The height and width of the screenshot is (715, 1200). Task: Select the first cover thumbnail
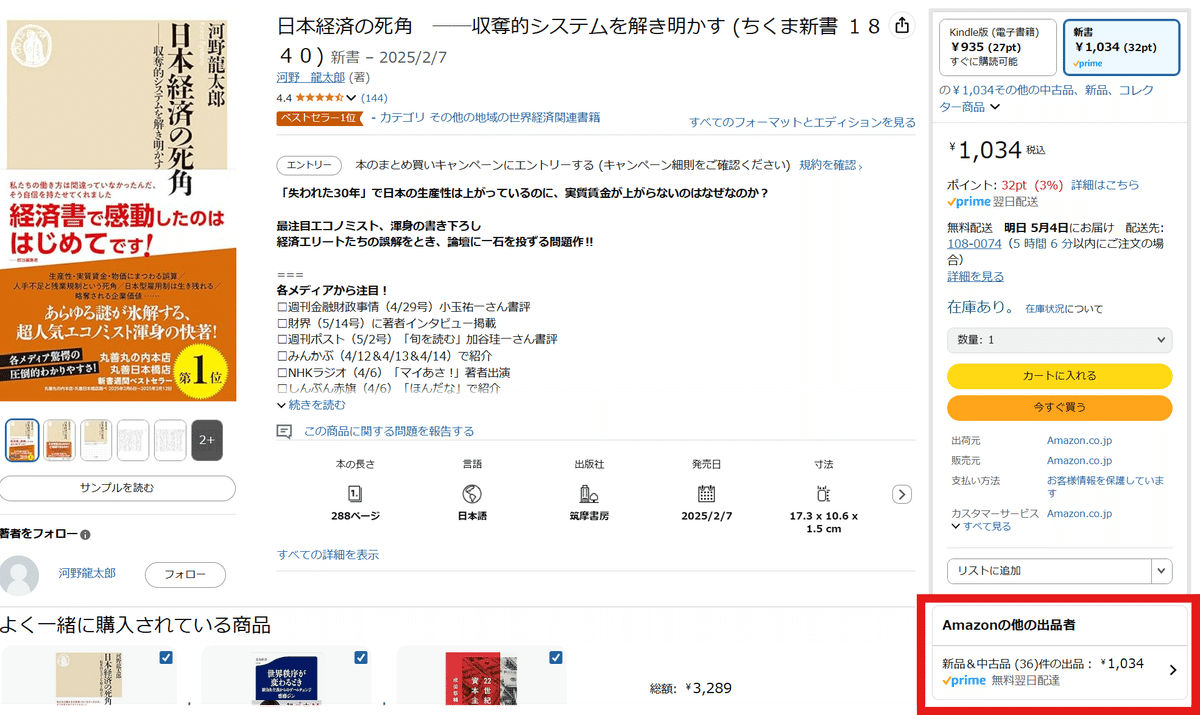(x=22, y=440)
